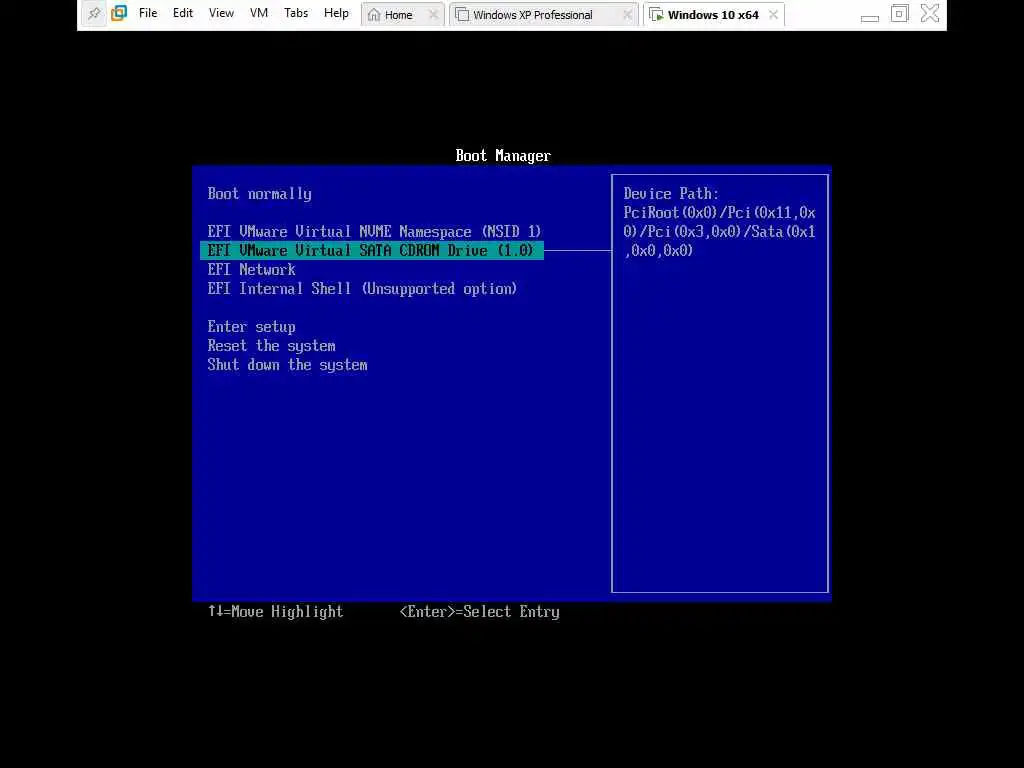Select EFI Network boot entry
This screenshot has height=768, width=1024.
[251, 270]
